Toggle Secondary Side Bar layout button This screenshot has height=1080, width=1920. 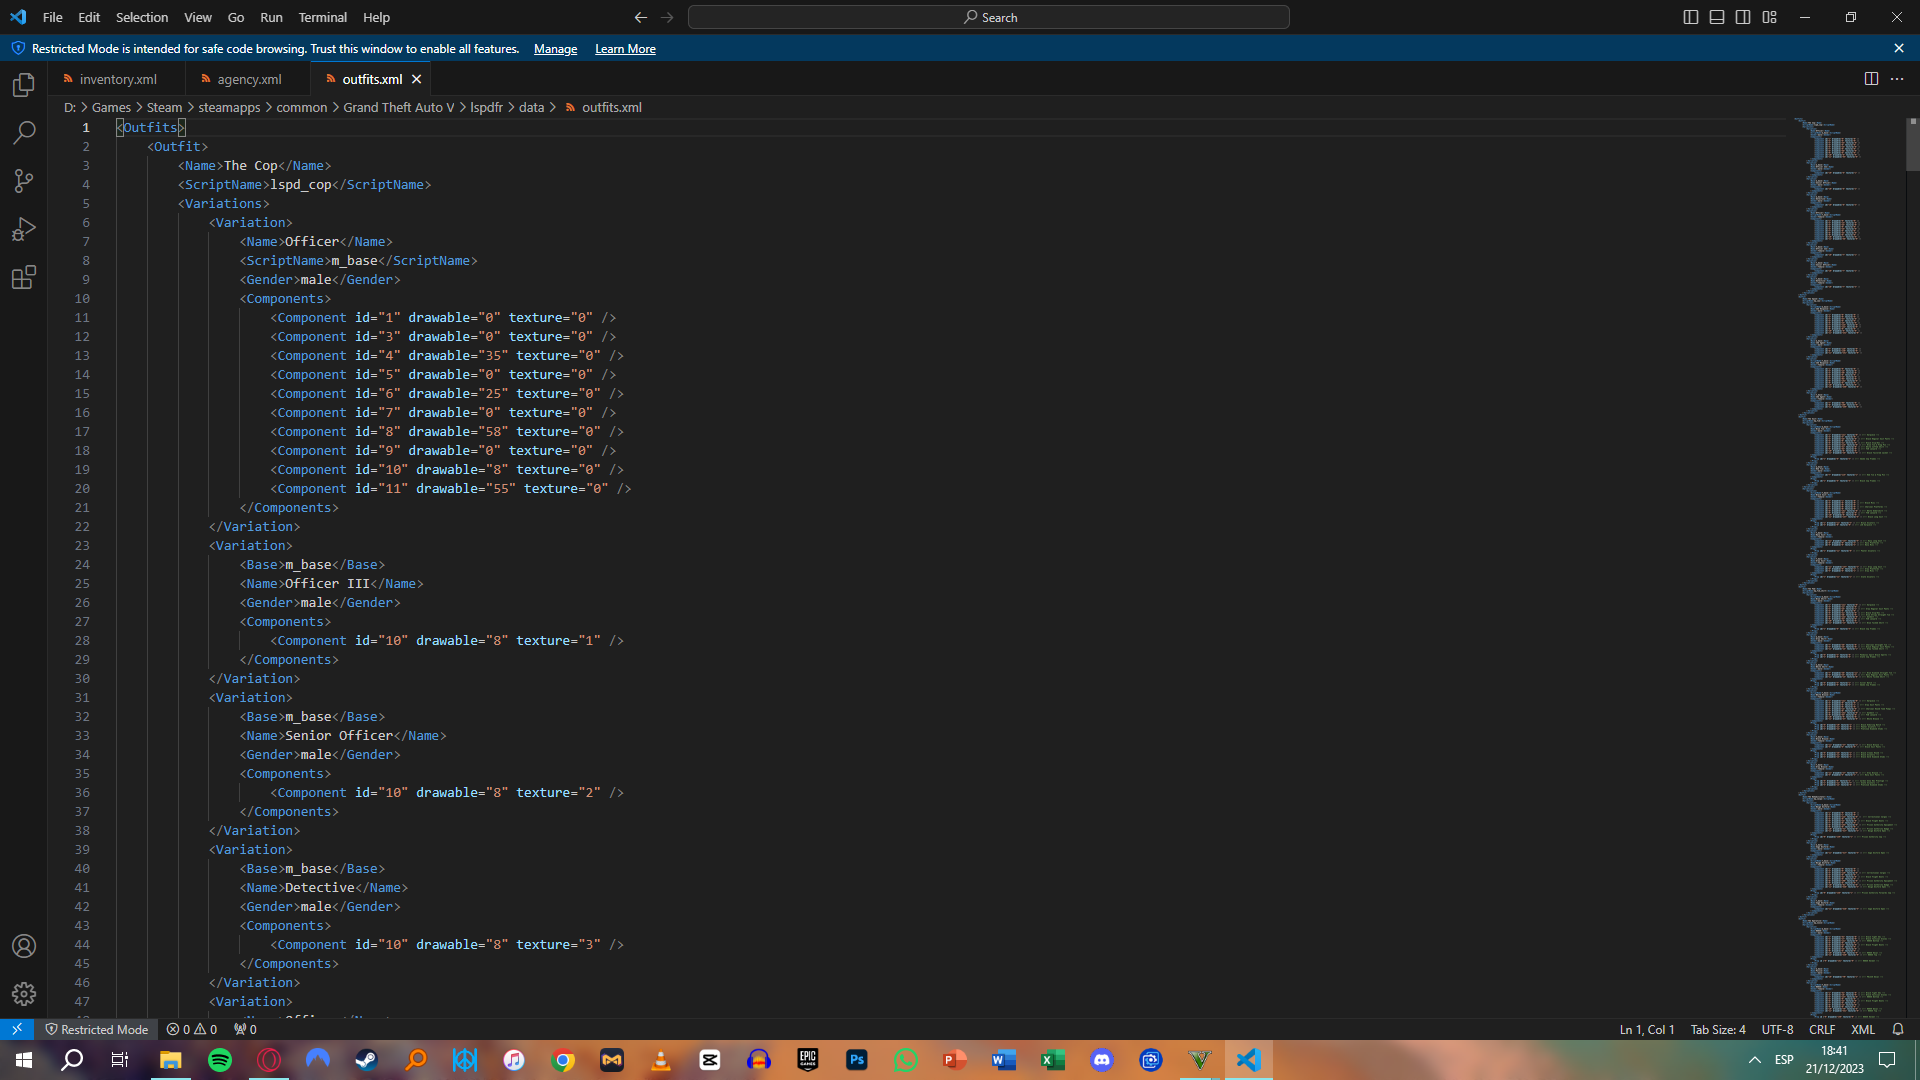point(1743,17)
